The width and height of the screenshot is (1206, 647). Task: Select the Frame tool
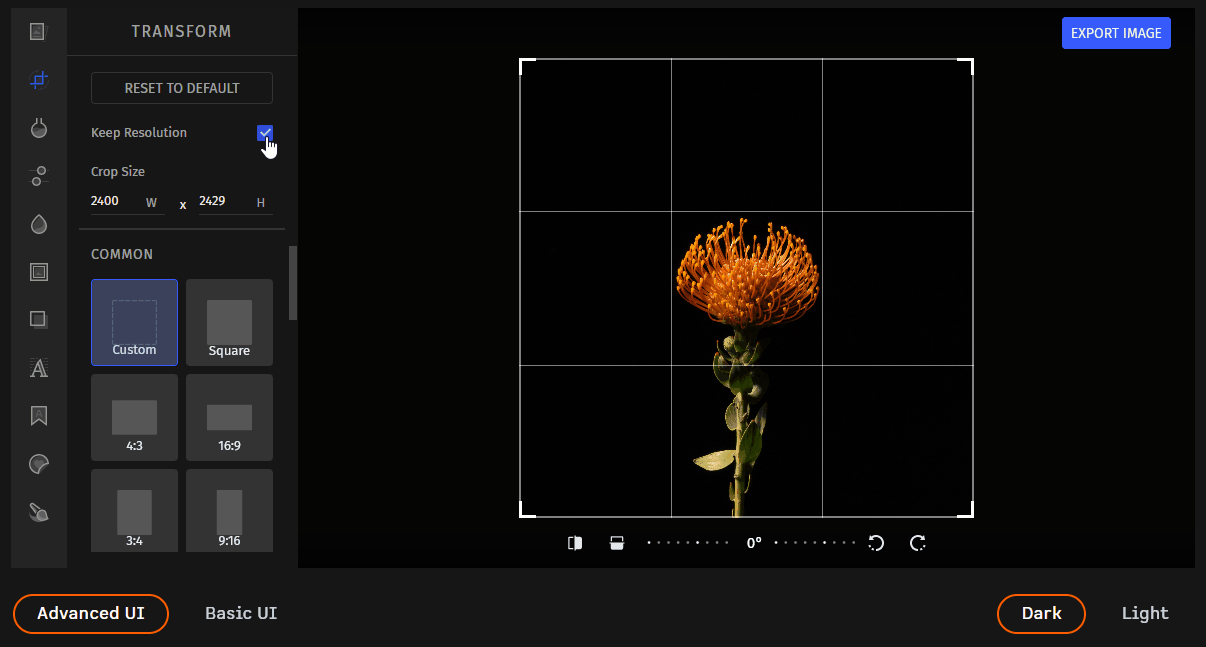pyautogui.click(x=38, y=271)
